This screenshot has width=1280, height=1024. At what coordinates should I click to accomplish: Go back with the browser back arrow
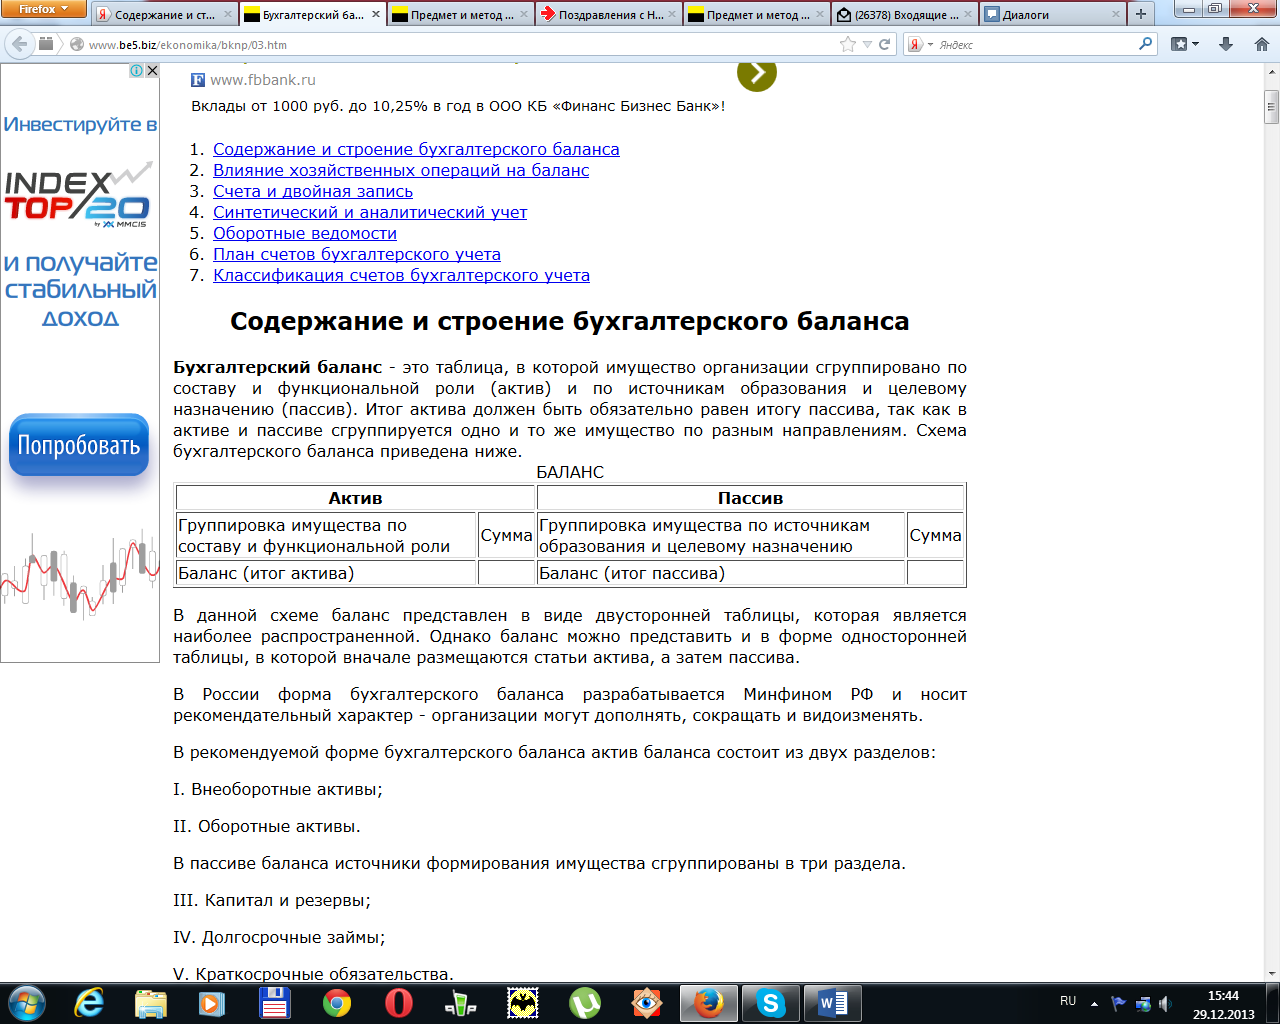click(19, 44)
